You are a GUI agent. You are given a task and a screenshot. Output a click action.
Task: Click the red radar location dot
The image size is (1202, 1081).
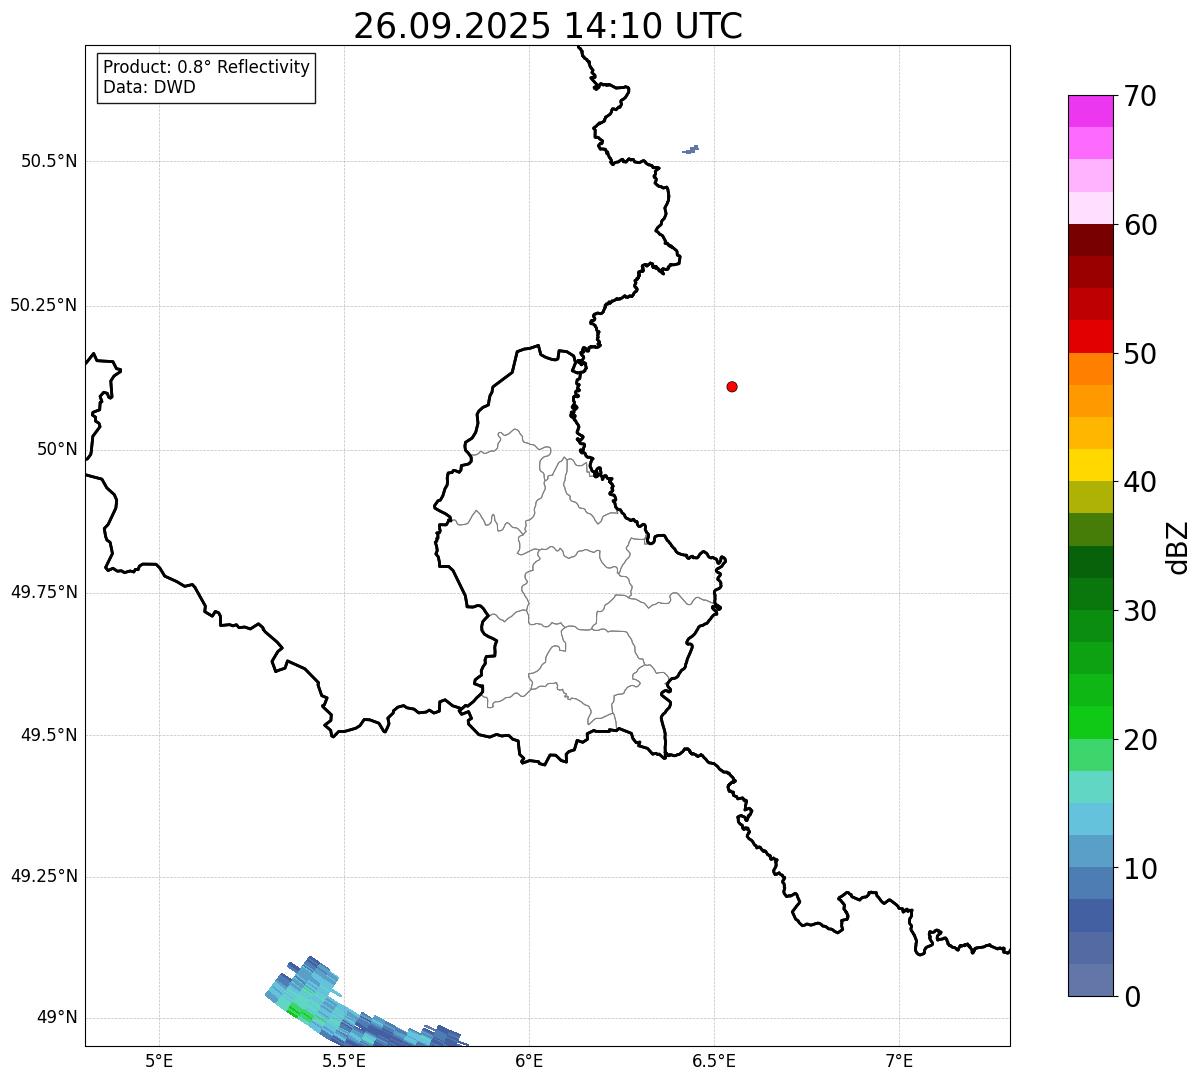[x=732, y=386]
